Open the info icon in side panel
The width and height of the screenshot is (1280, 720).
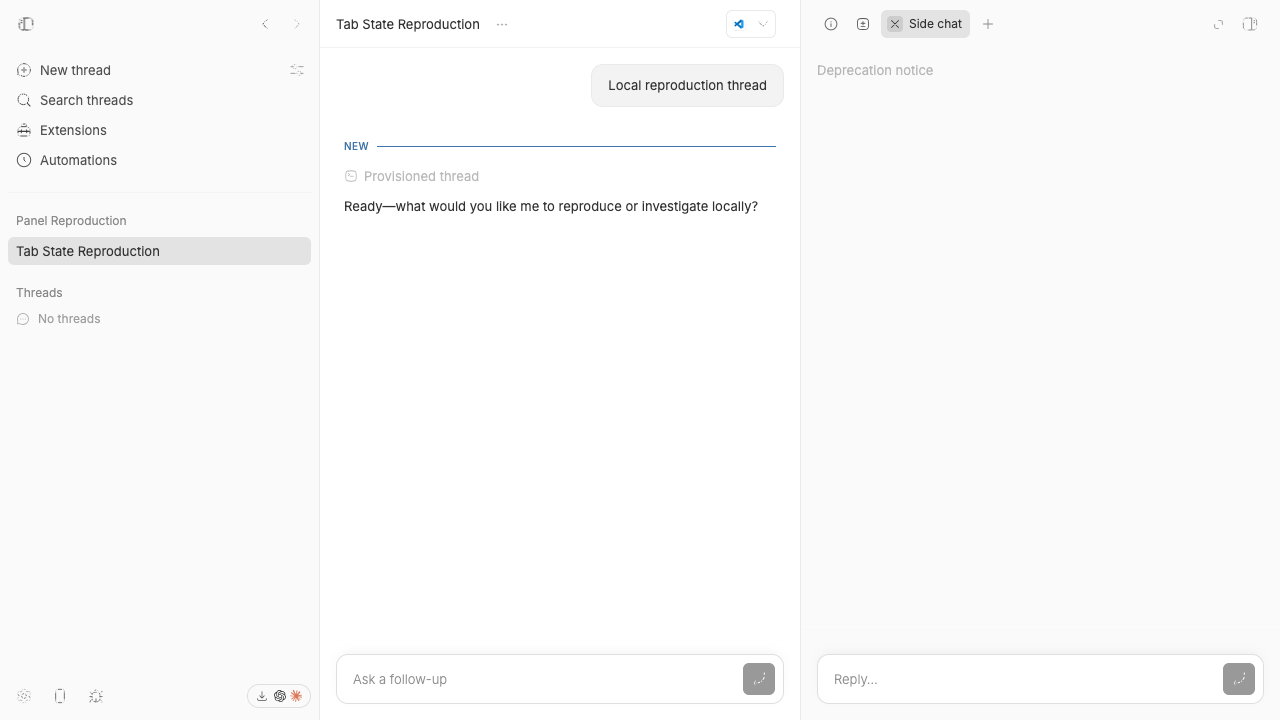[831, 24]
